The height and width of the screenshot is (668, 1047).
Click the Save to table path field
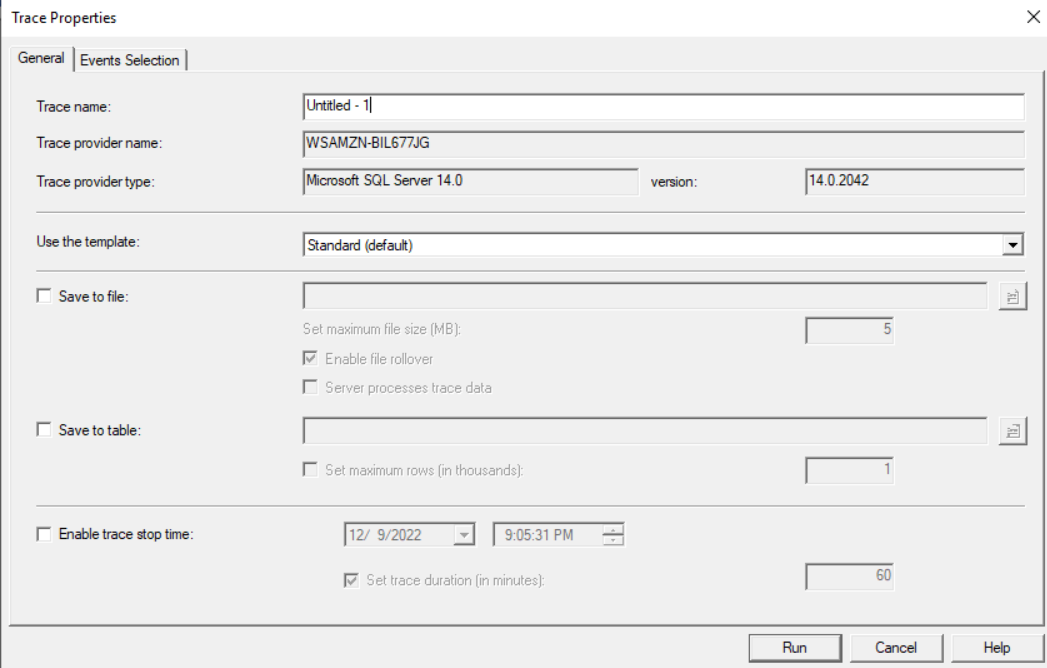coord(645,431)
